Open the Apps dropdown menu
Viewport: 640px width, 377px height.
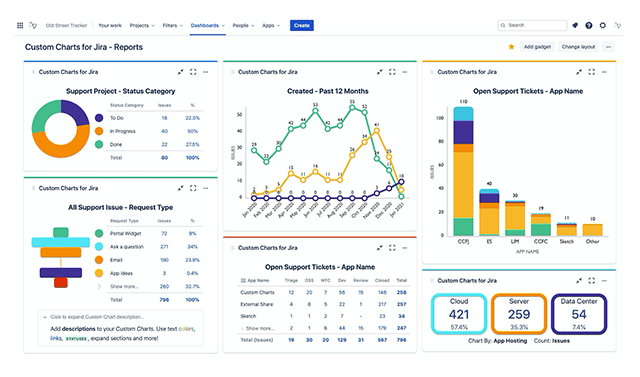(x=271, y=25)
